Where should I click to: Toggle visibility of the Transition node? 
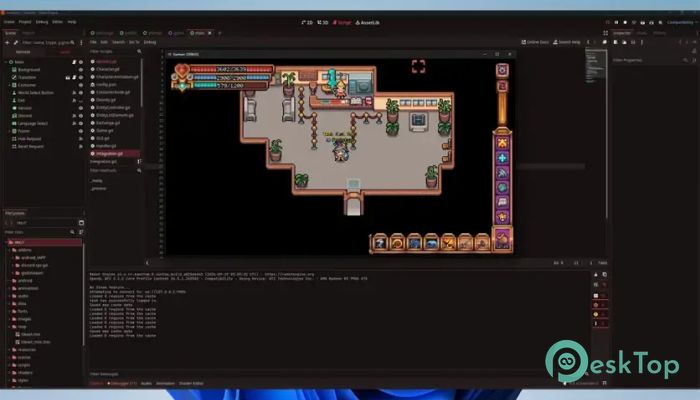tap(81, 77)
